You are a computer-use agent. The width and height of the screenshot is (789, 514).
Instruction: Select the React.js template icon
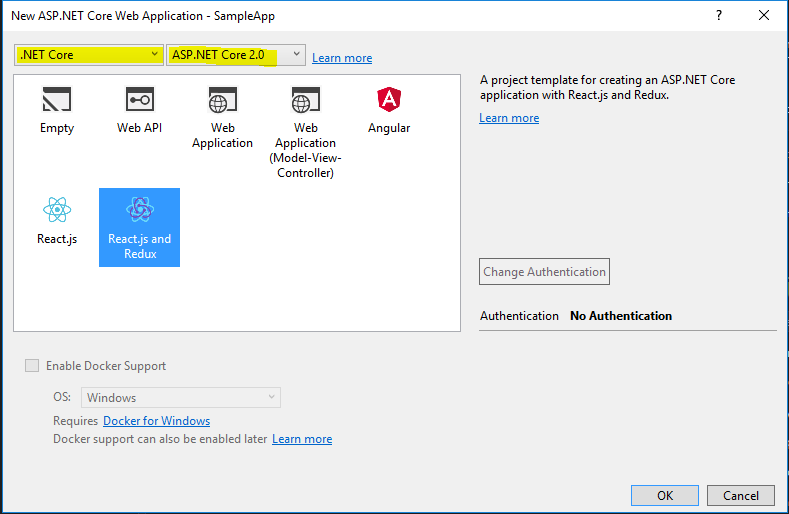57,209
